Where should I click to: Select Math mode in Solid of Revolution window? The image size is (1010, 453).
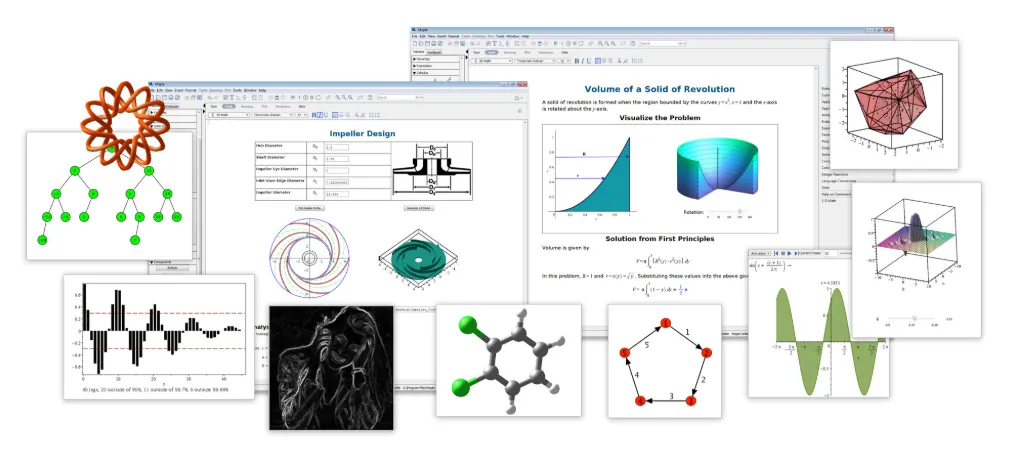(x=491, y=52)
